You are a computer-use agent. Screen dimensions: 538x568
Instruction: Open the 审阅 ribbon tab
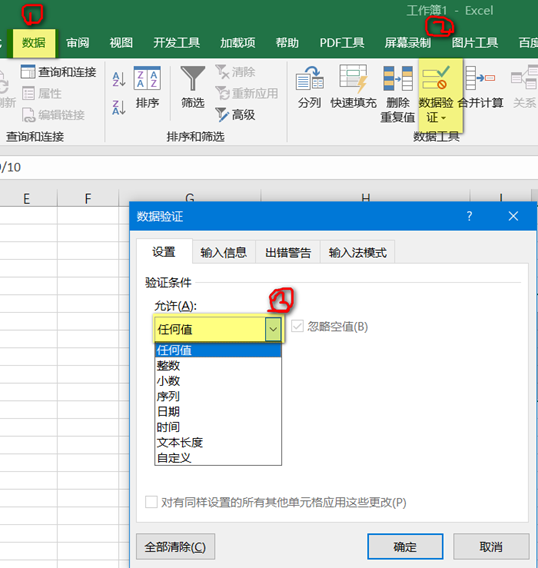78,43
